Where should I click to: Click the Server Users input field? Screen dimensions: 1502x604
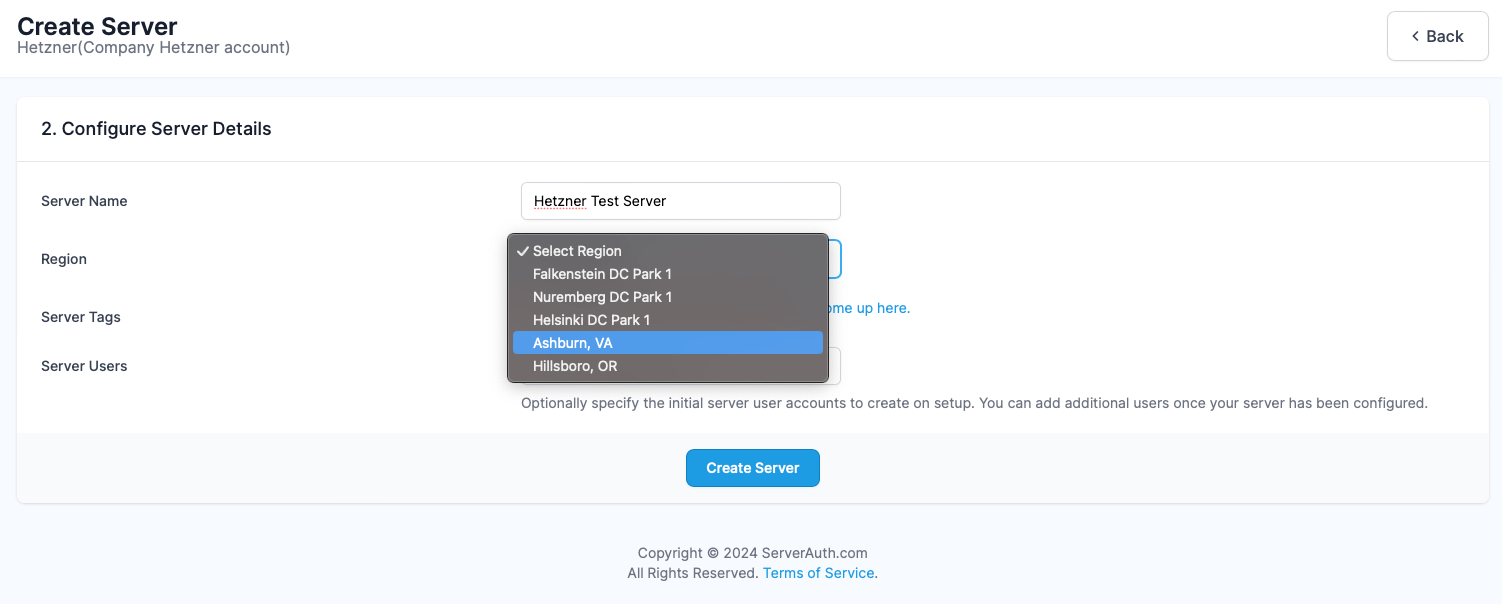[x=835, y=366]
